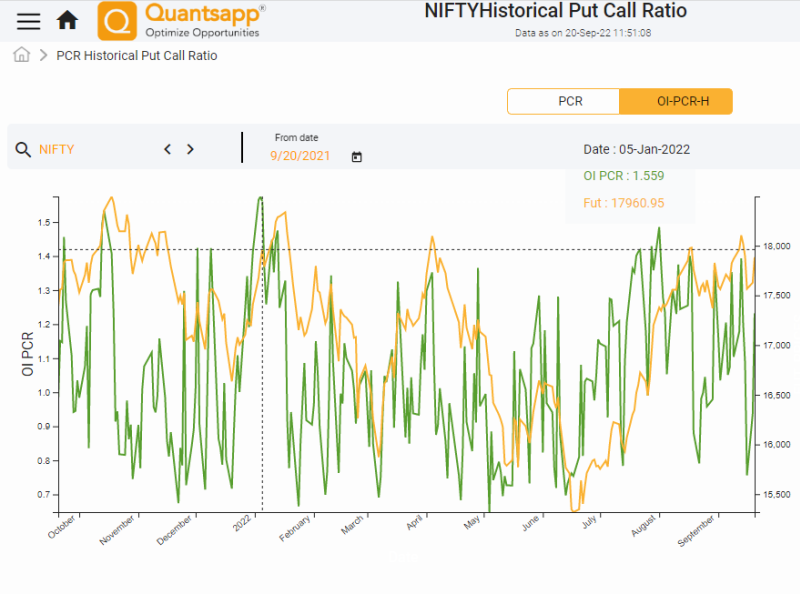Viewport: 800px width, 594px height.
Task: Toggle between PCR and OI-PCR-H modes
Action: pyautogui.click(x=620, y=101)
